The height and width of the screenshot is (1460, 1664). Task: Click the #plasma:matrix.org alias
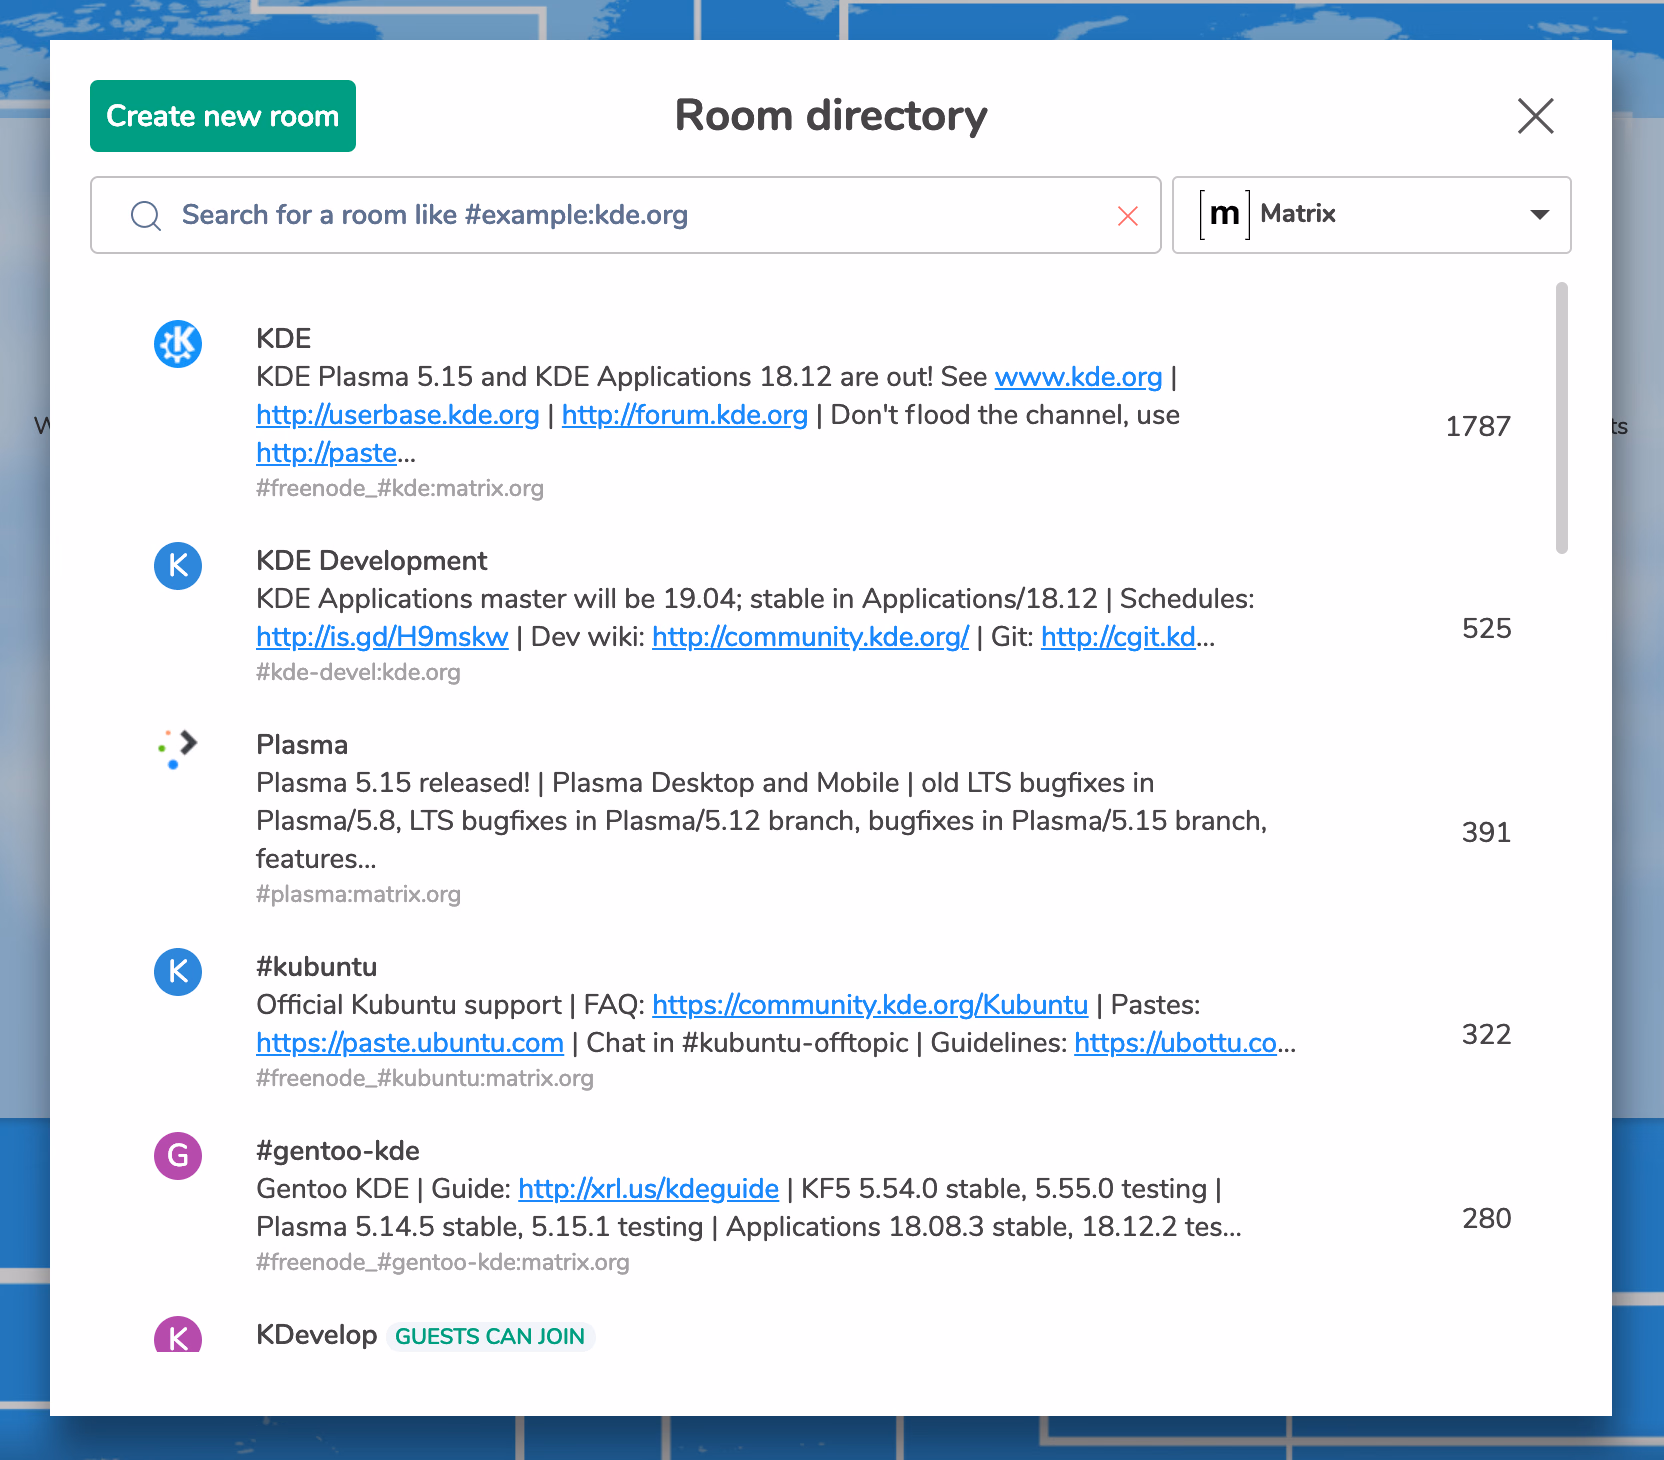(x=358, y=895)
